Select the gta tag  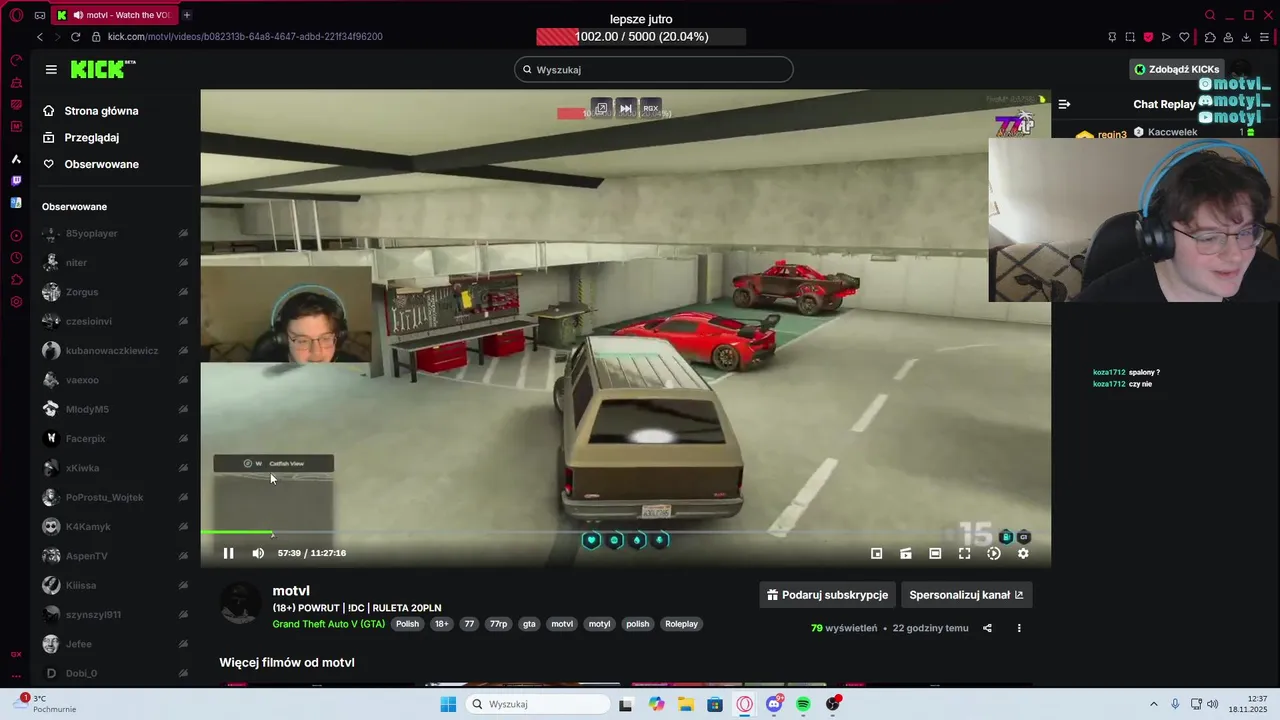[x=529, y=624]
